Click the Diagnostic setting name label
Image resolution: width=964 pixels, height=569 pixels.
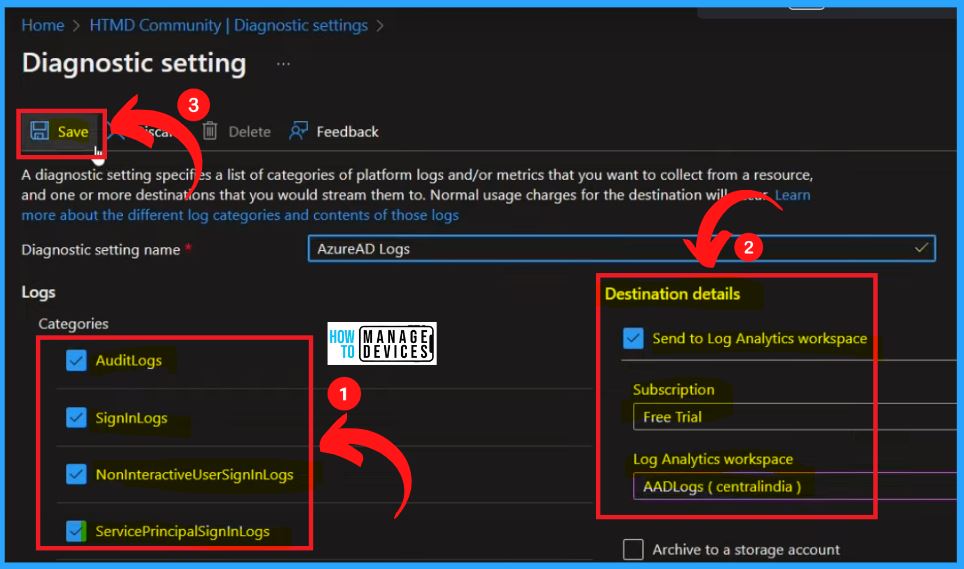101,250
